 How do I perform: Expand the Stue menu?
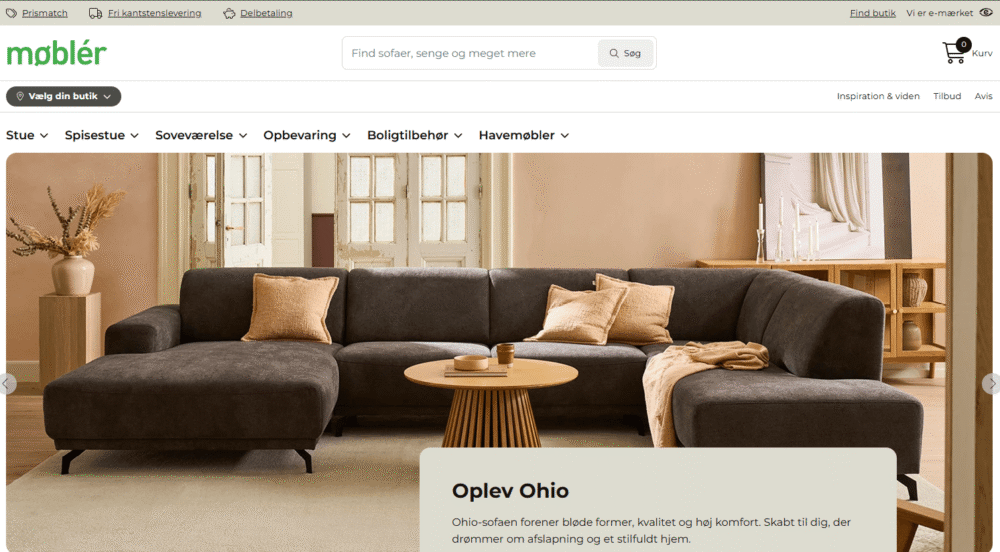[27, 135]
